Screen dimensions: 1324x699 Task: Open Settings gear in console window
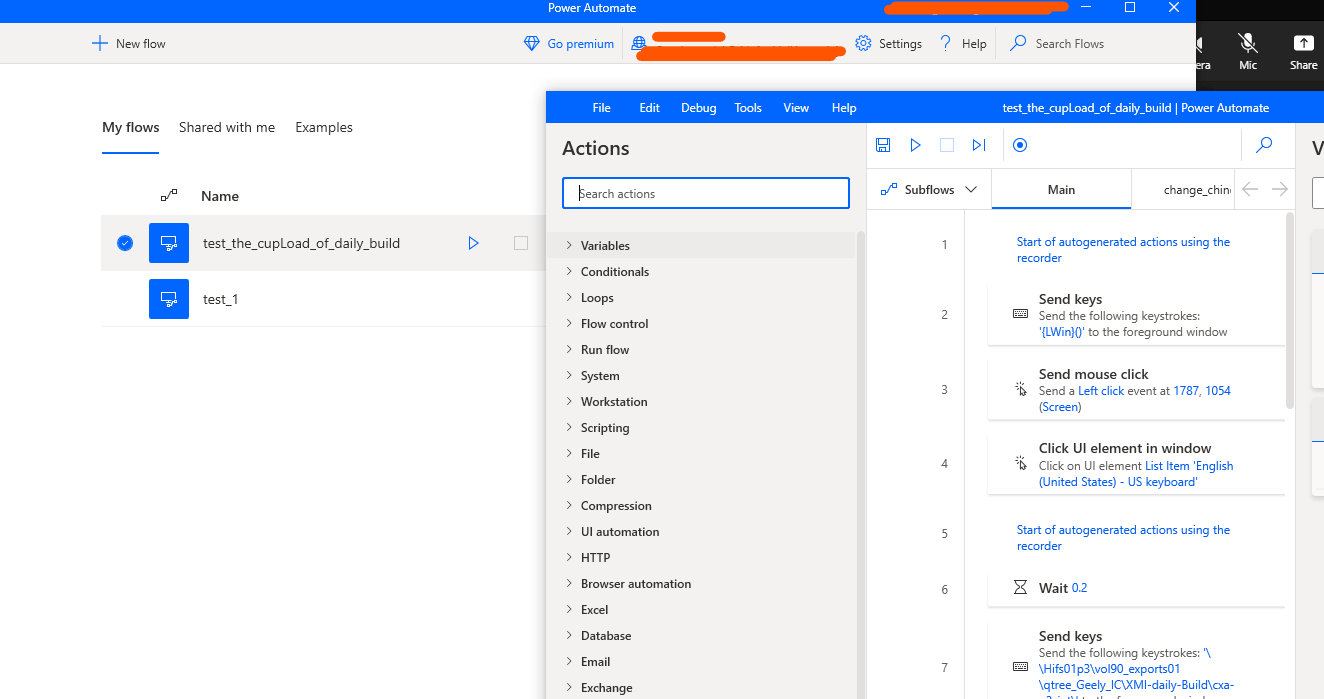(x=864, y=44)
